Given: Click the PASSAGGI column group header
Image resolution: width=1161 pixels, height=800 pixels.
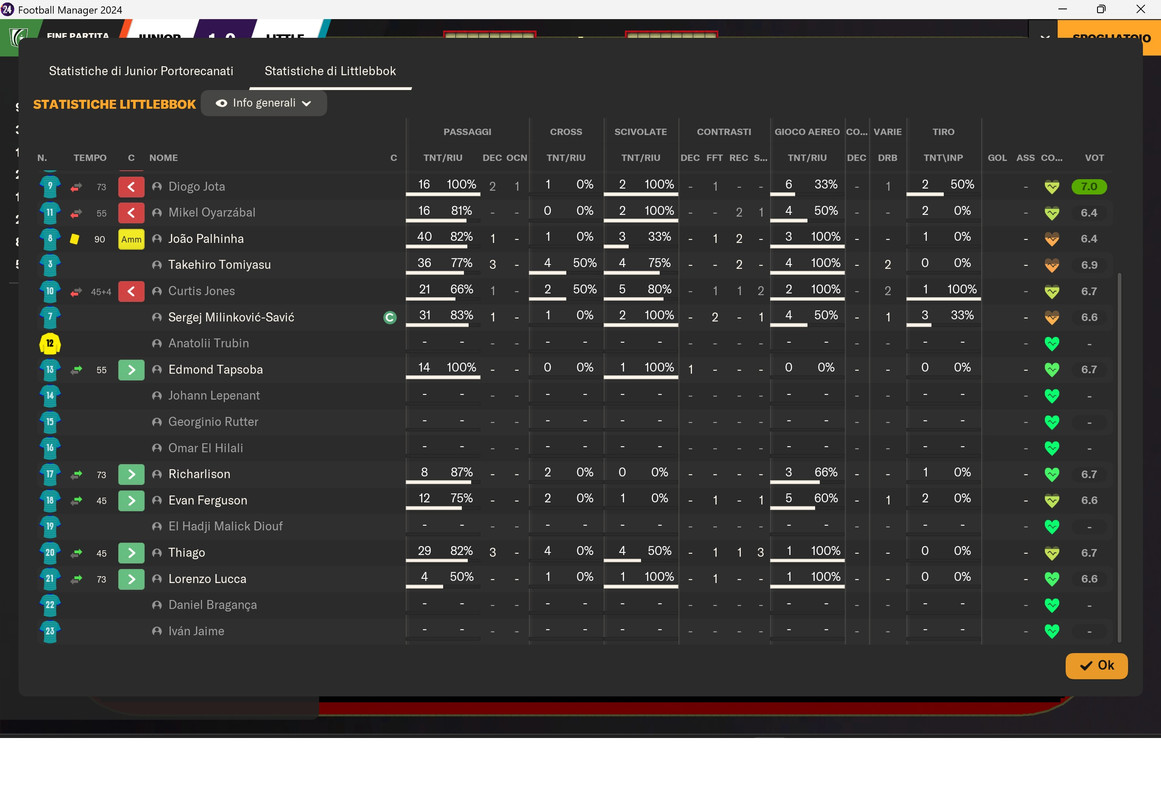Looking at the screenshot, I should pyautogui.click(x=467, y=132).
